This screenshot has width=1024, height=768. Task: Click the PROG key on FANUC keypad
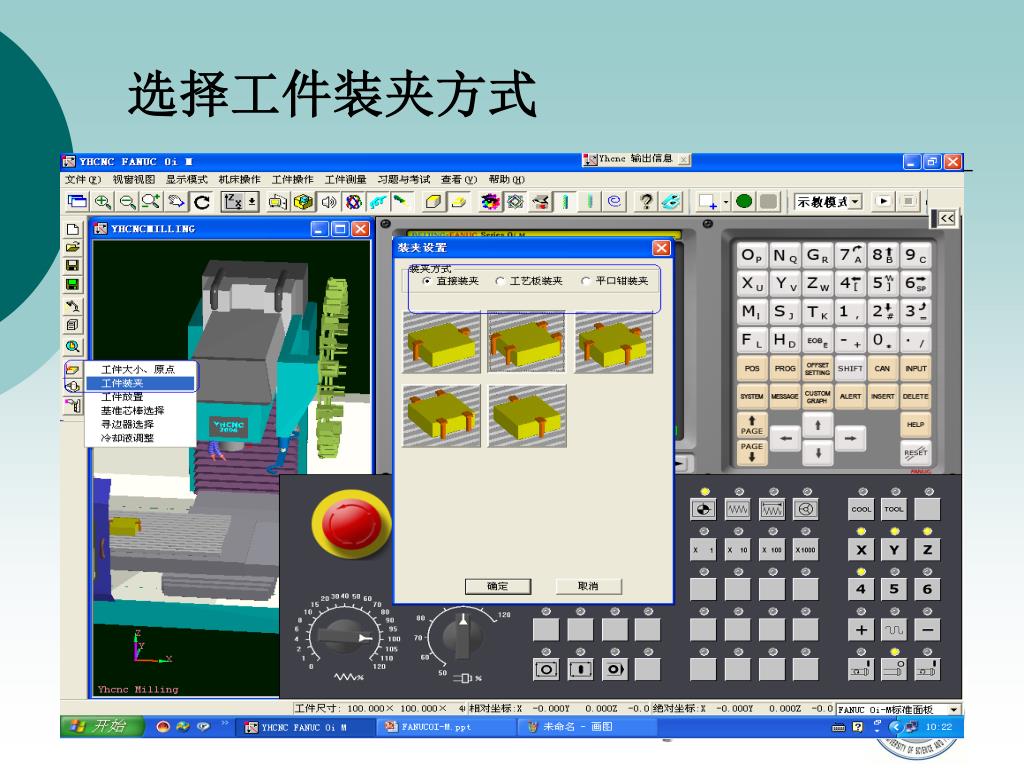(784, 369)
